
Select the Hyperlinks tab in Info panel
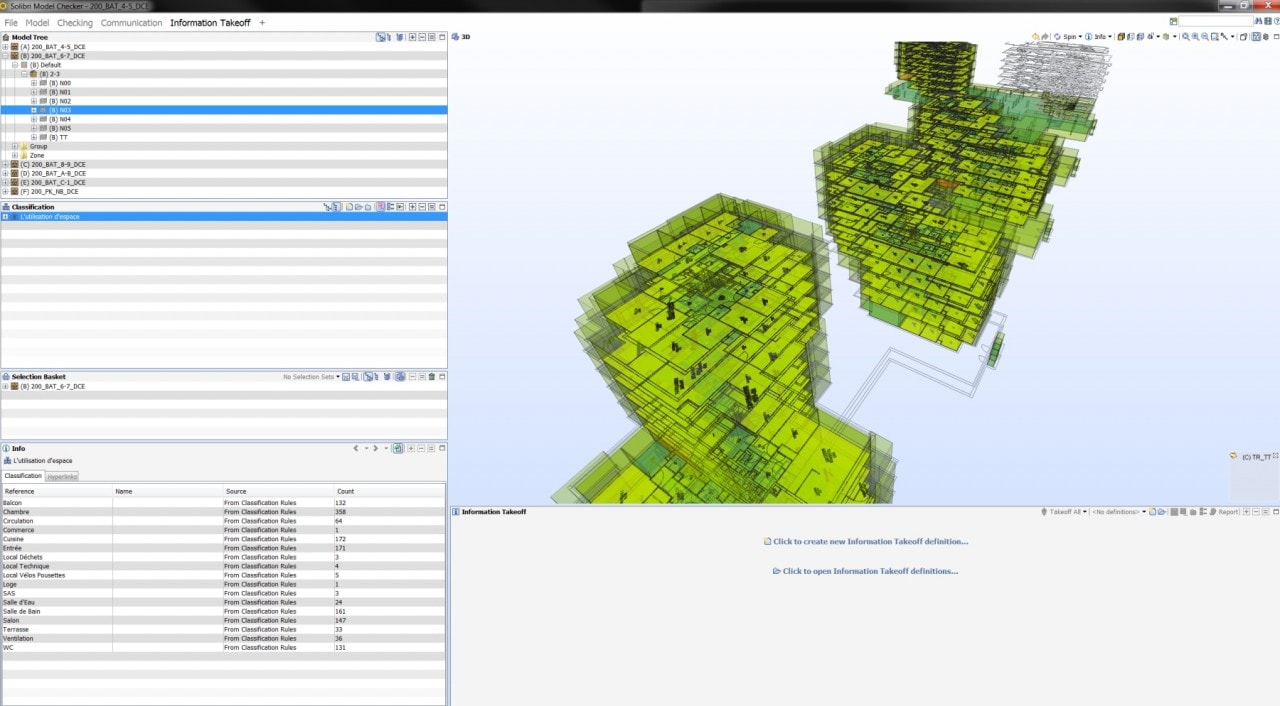tap(62, 476)
